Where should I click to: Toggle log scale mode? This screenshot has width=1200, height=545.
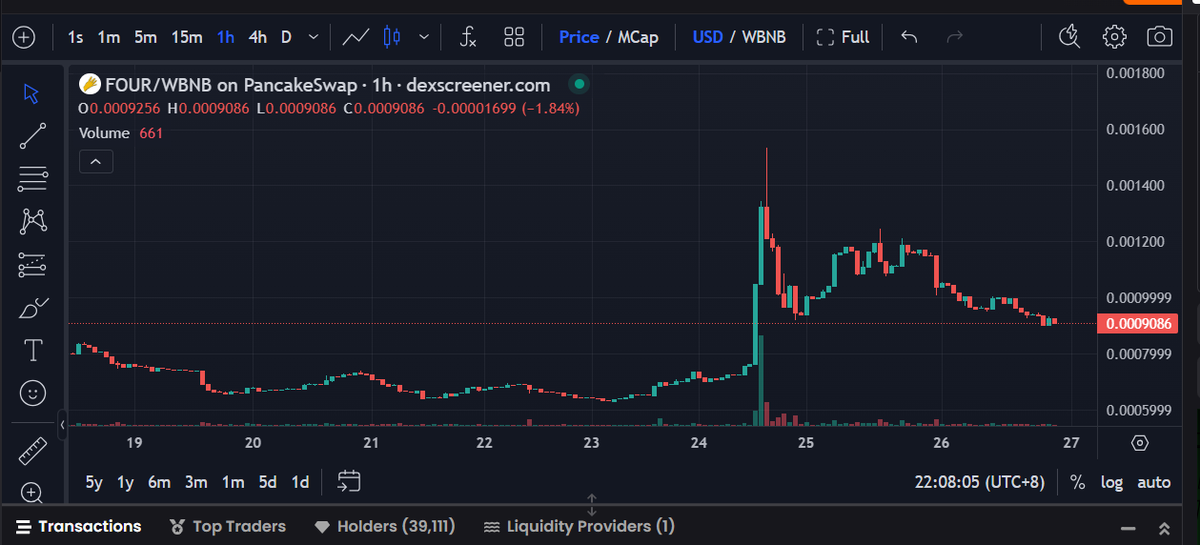1112,482
